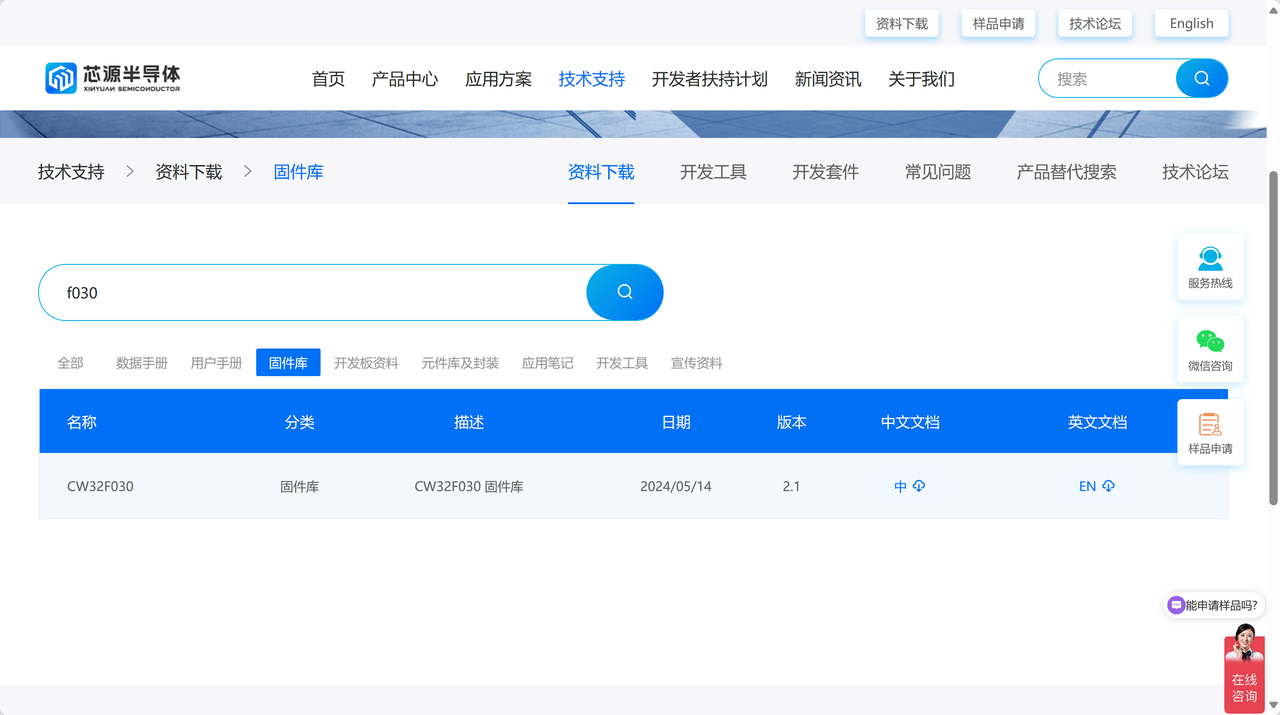This screenshot has width=1280, height=715.
Task: Click the header 搜索 input field
Action: tap(1108, 78)
